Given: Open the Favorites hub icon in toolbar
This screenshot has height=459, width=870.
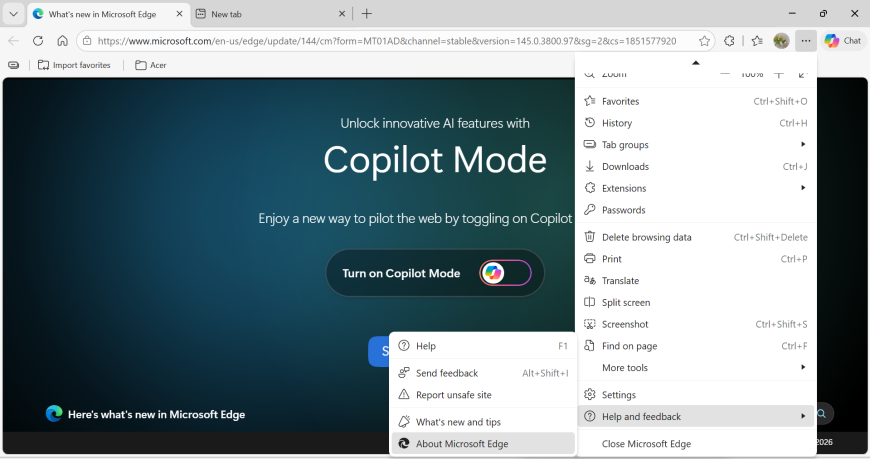Looking at the screenshot, I should 757,41.
